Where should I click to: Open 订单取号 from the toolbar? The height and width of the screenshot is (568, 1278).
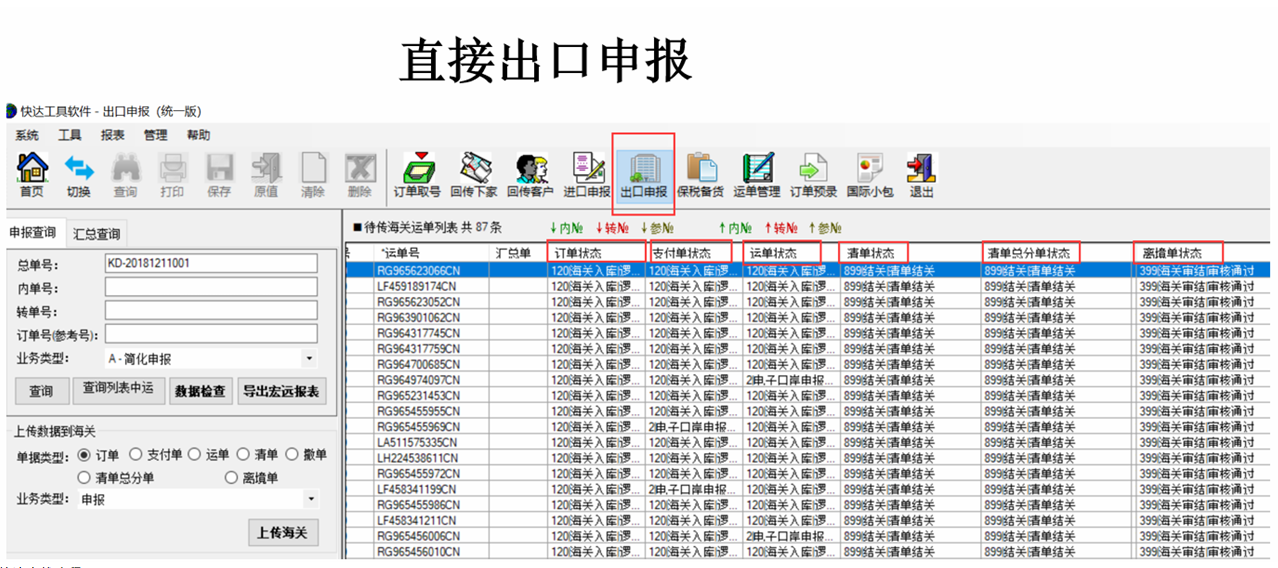pos(417,173)
